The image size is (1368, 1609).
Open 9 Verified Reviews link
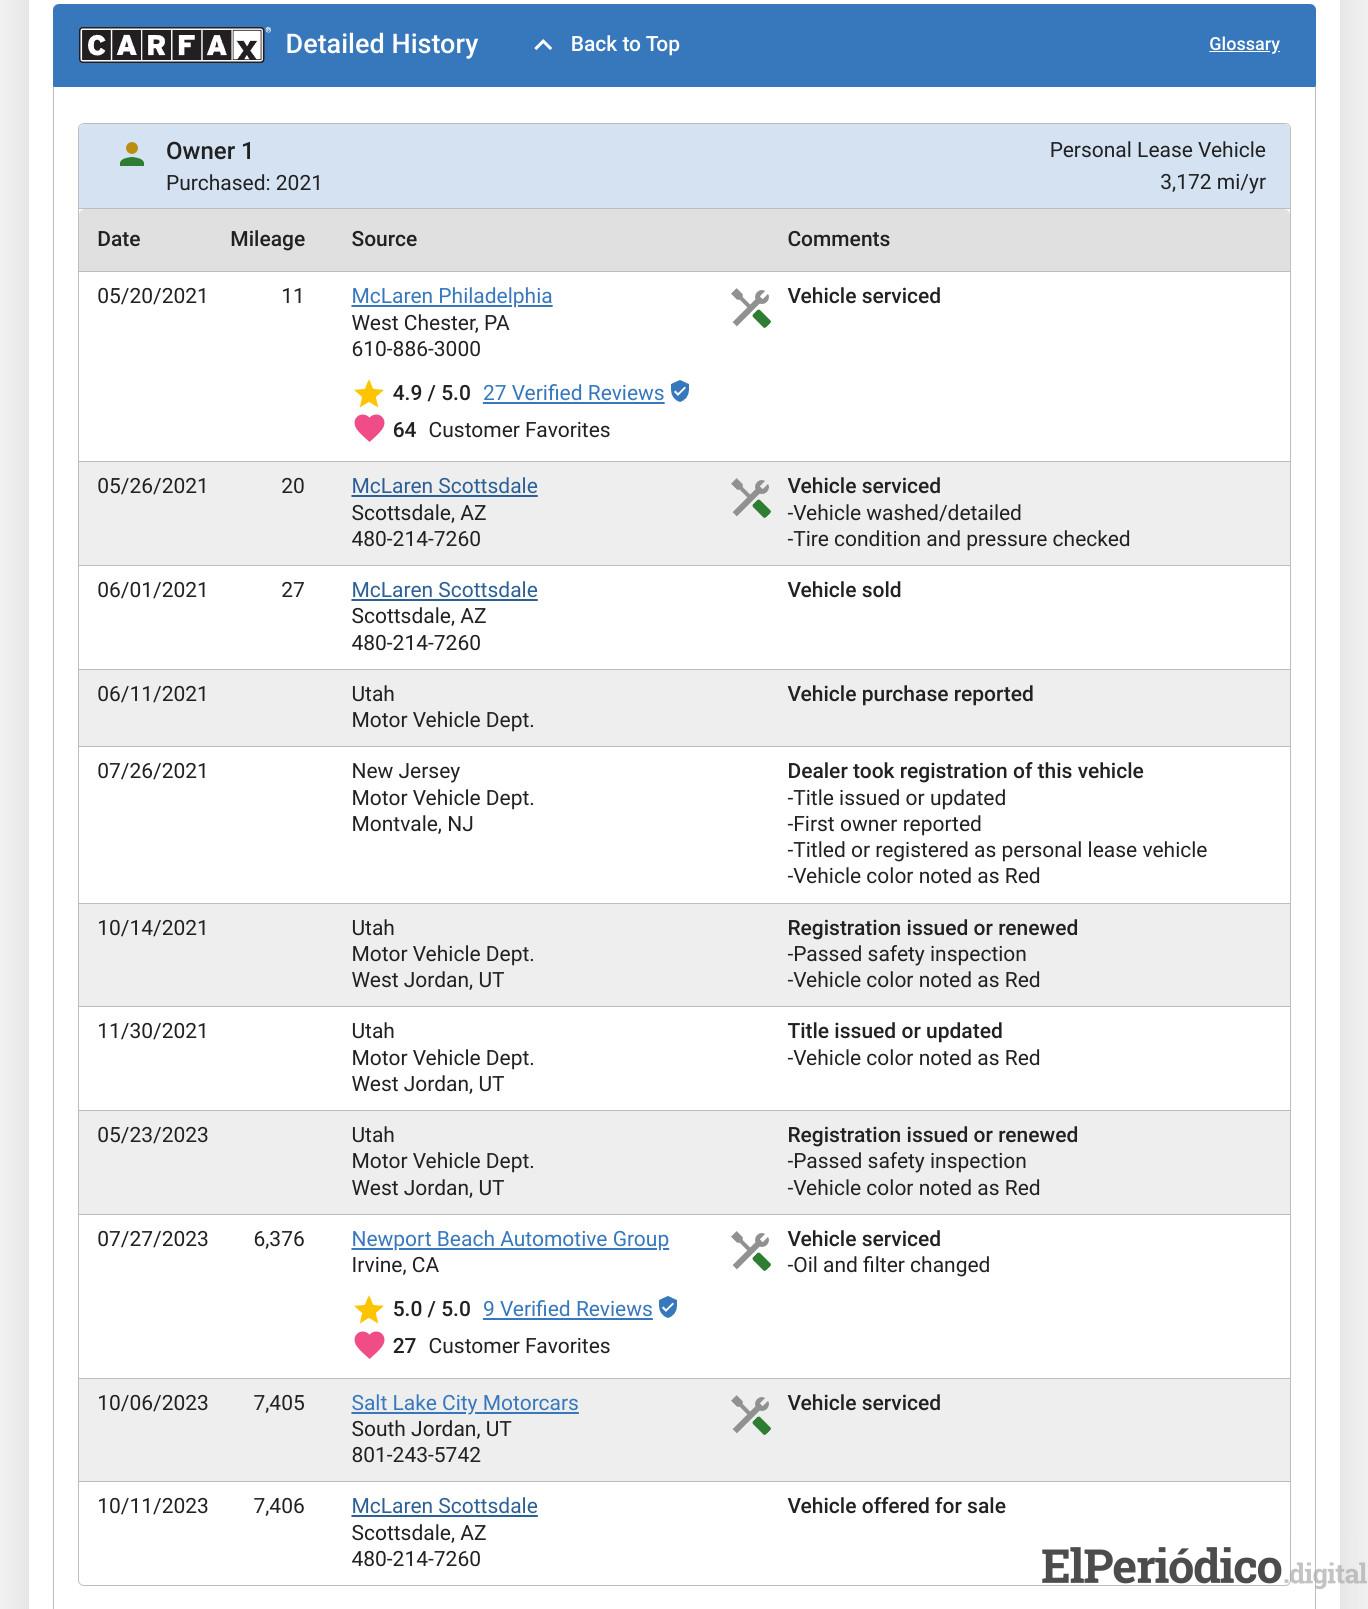click(x=567, y=1309)
